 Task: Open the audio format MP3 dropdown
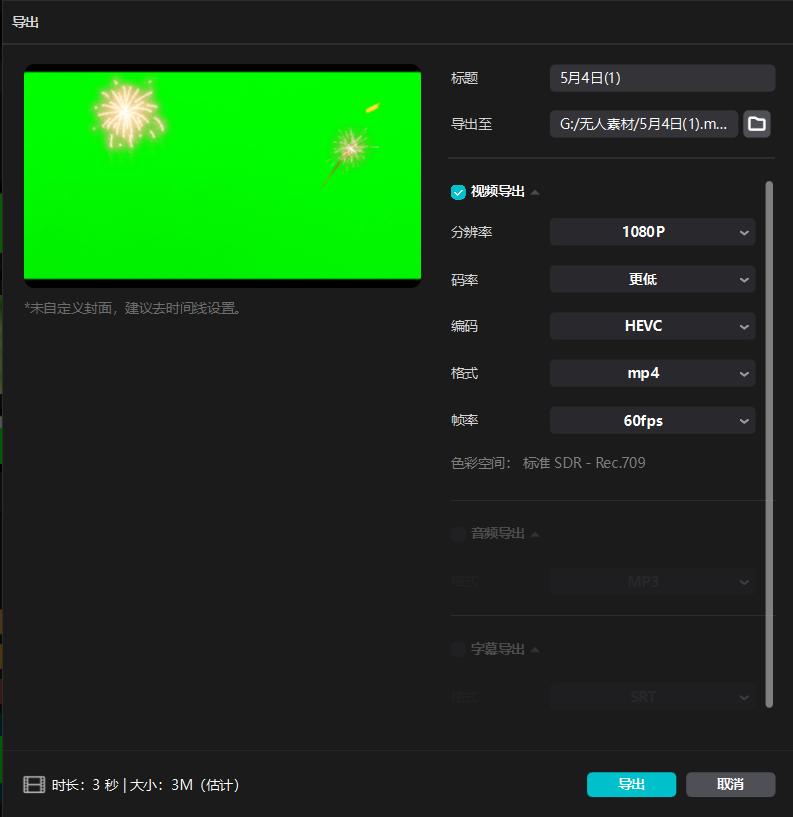click(x=652, y=581)
